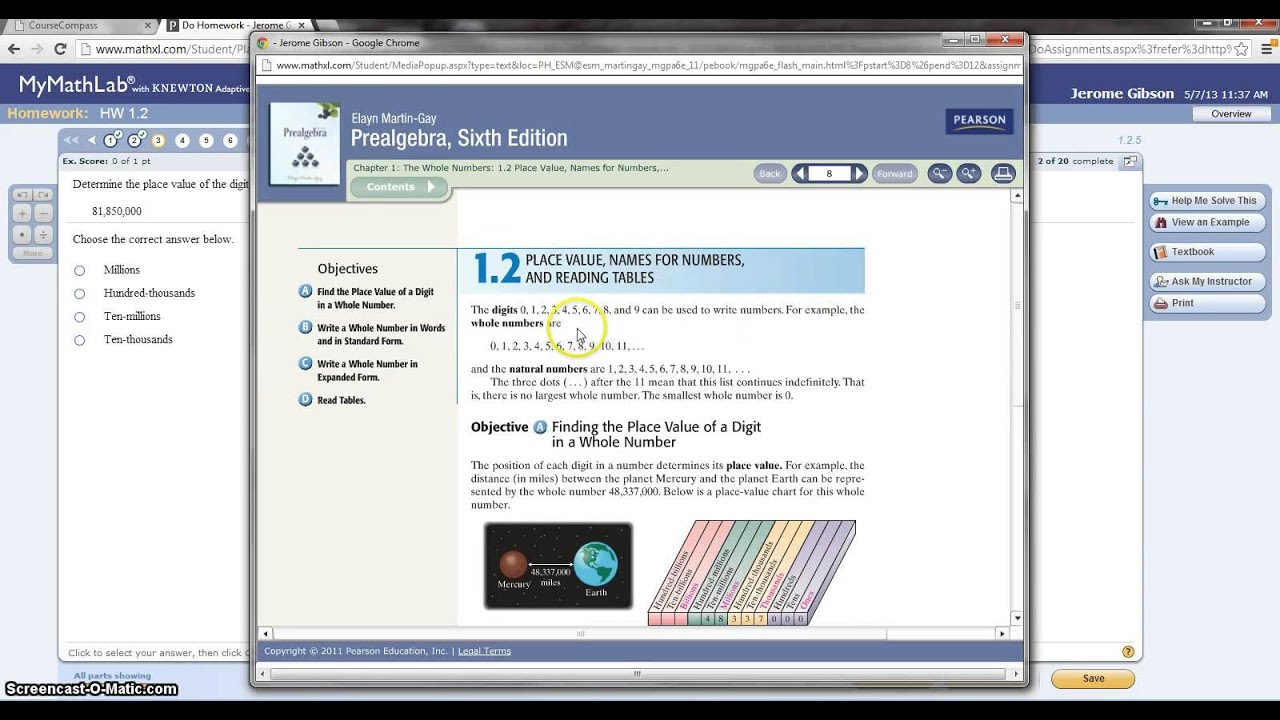Go to next page with right arrow

pos(859,173)
